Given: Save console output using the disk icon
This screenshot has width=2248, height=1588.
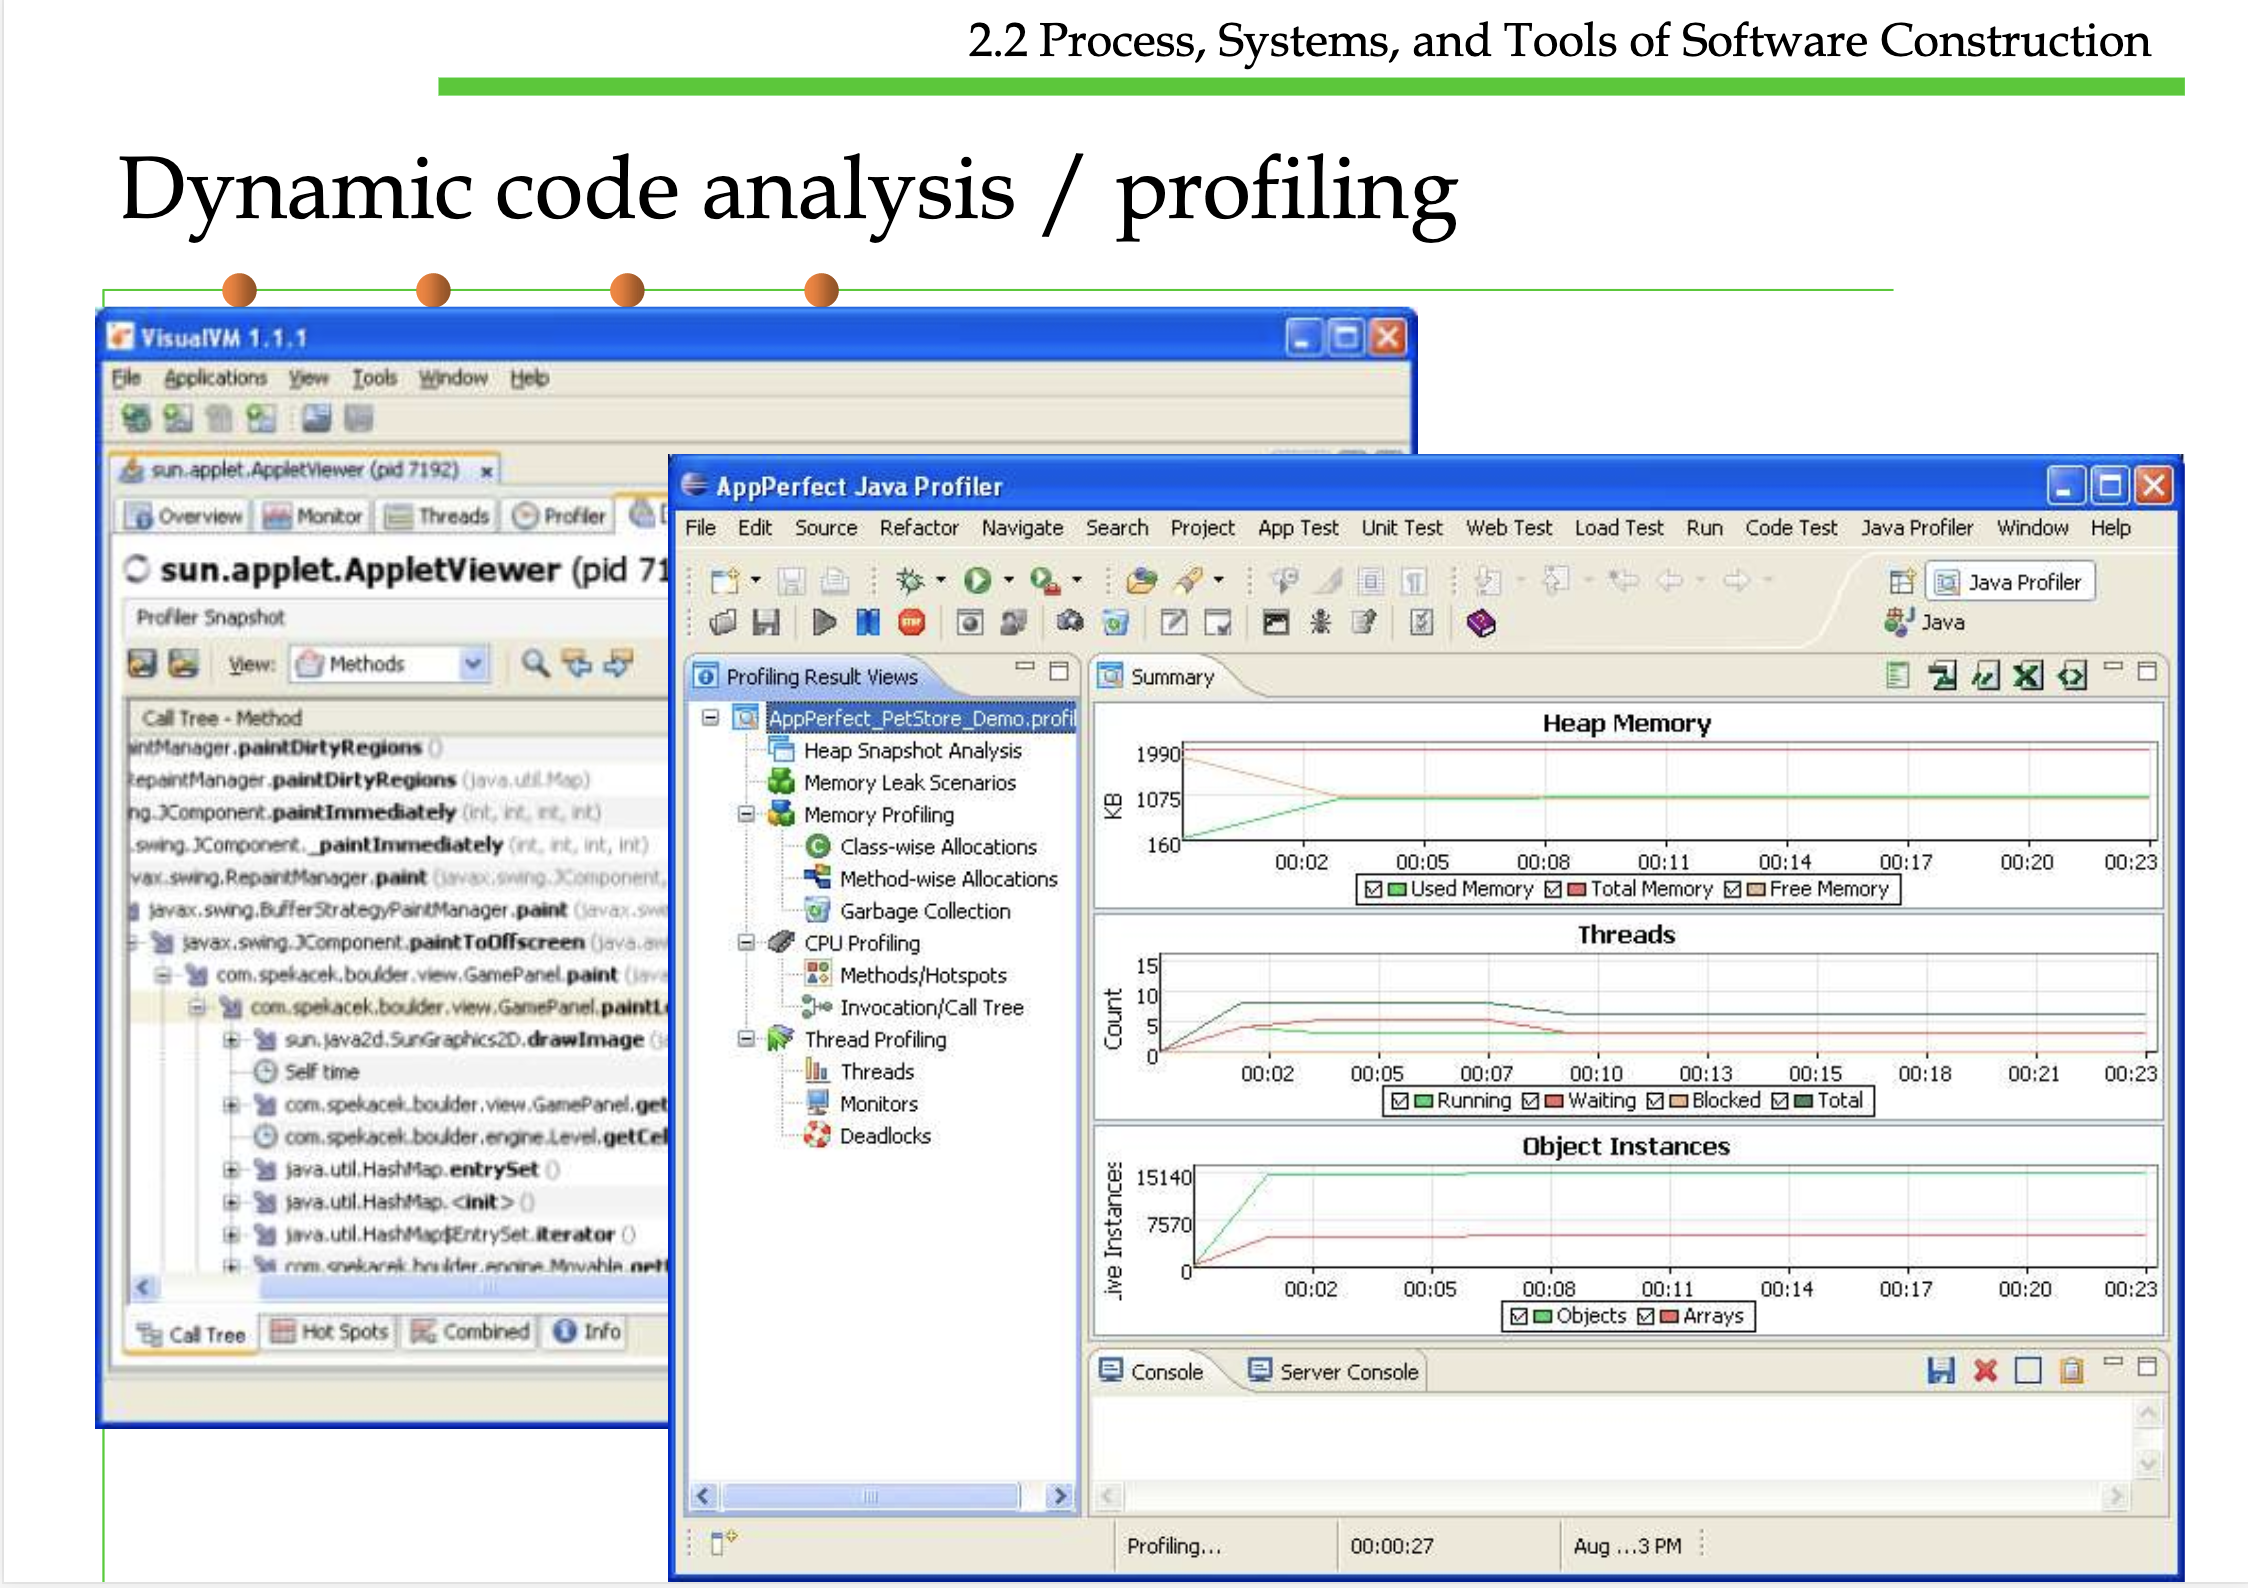Looking at the screenshot, I should (x=1941, y=1370).
